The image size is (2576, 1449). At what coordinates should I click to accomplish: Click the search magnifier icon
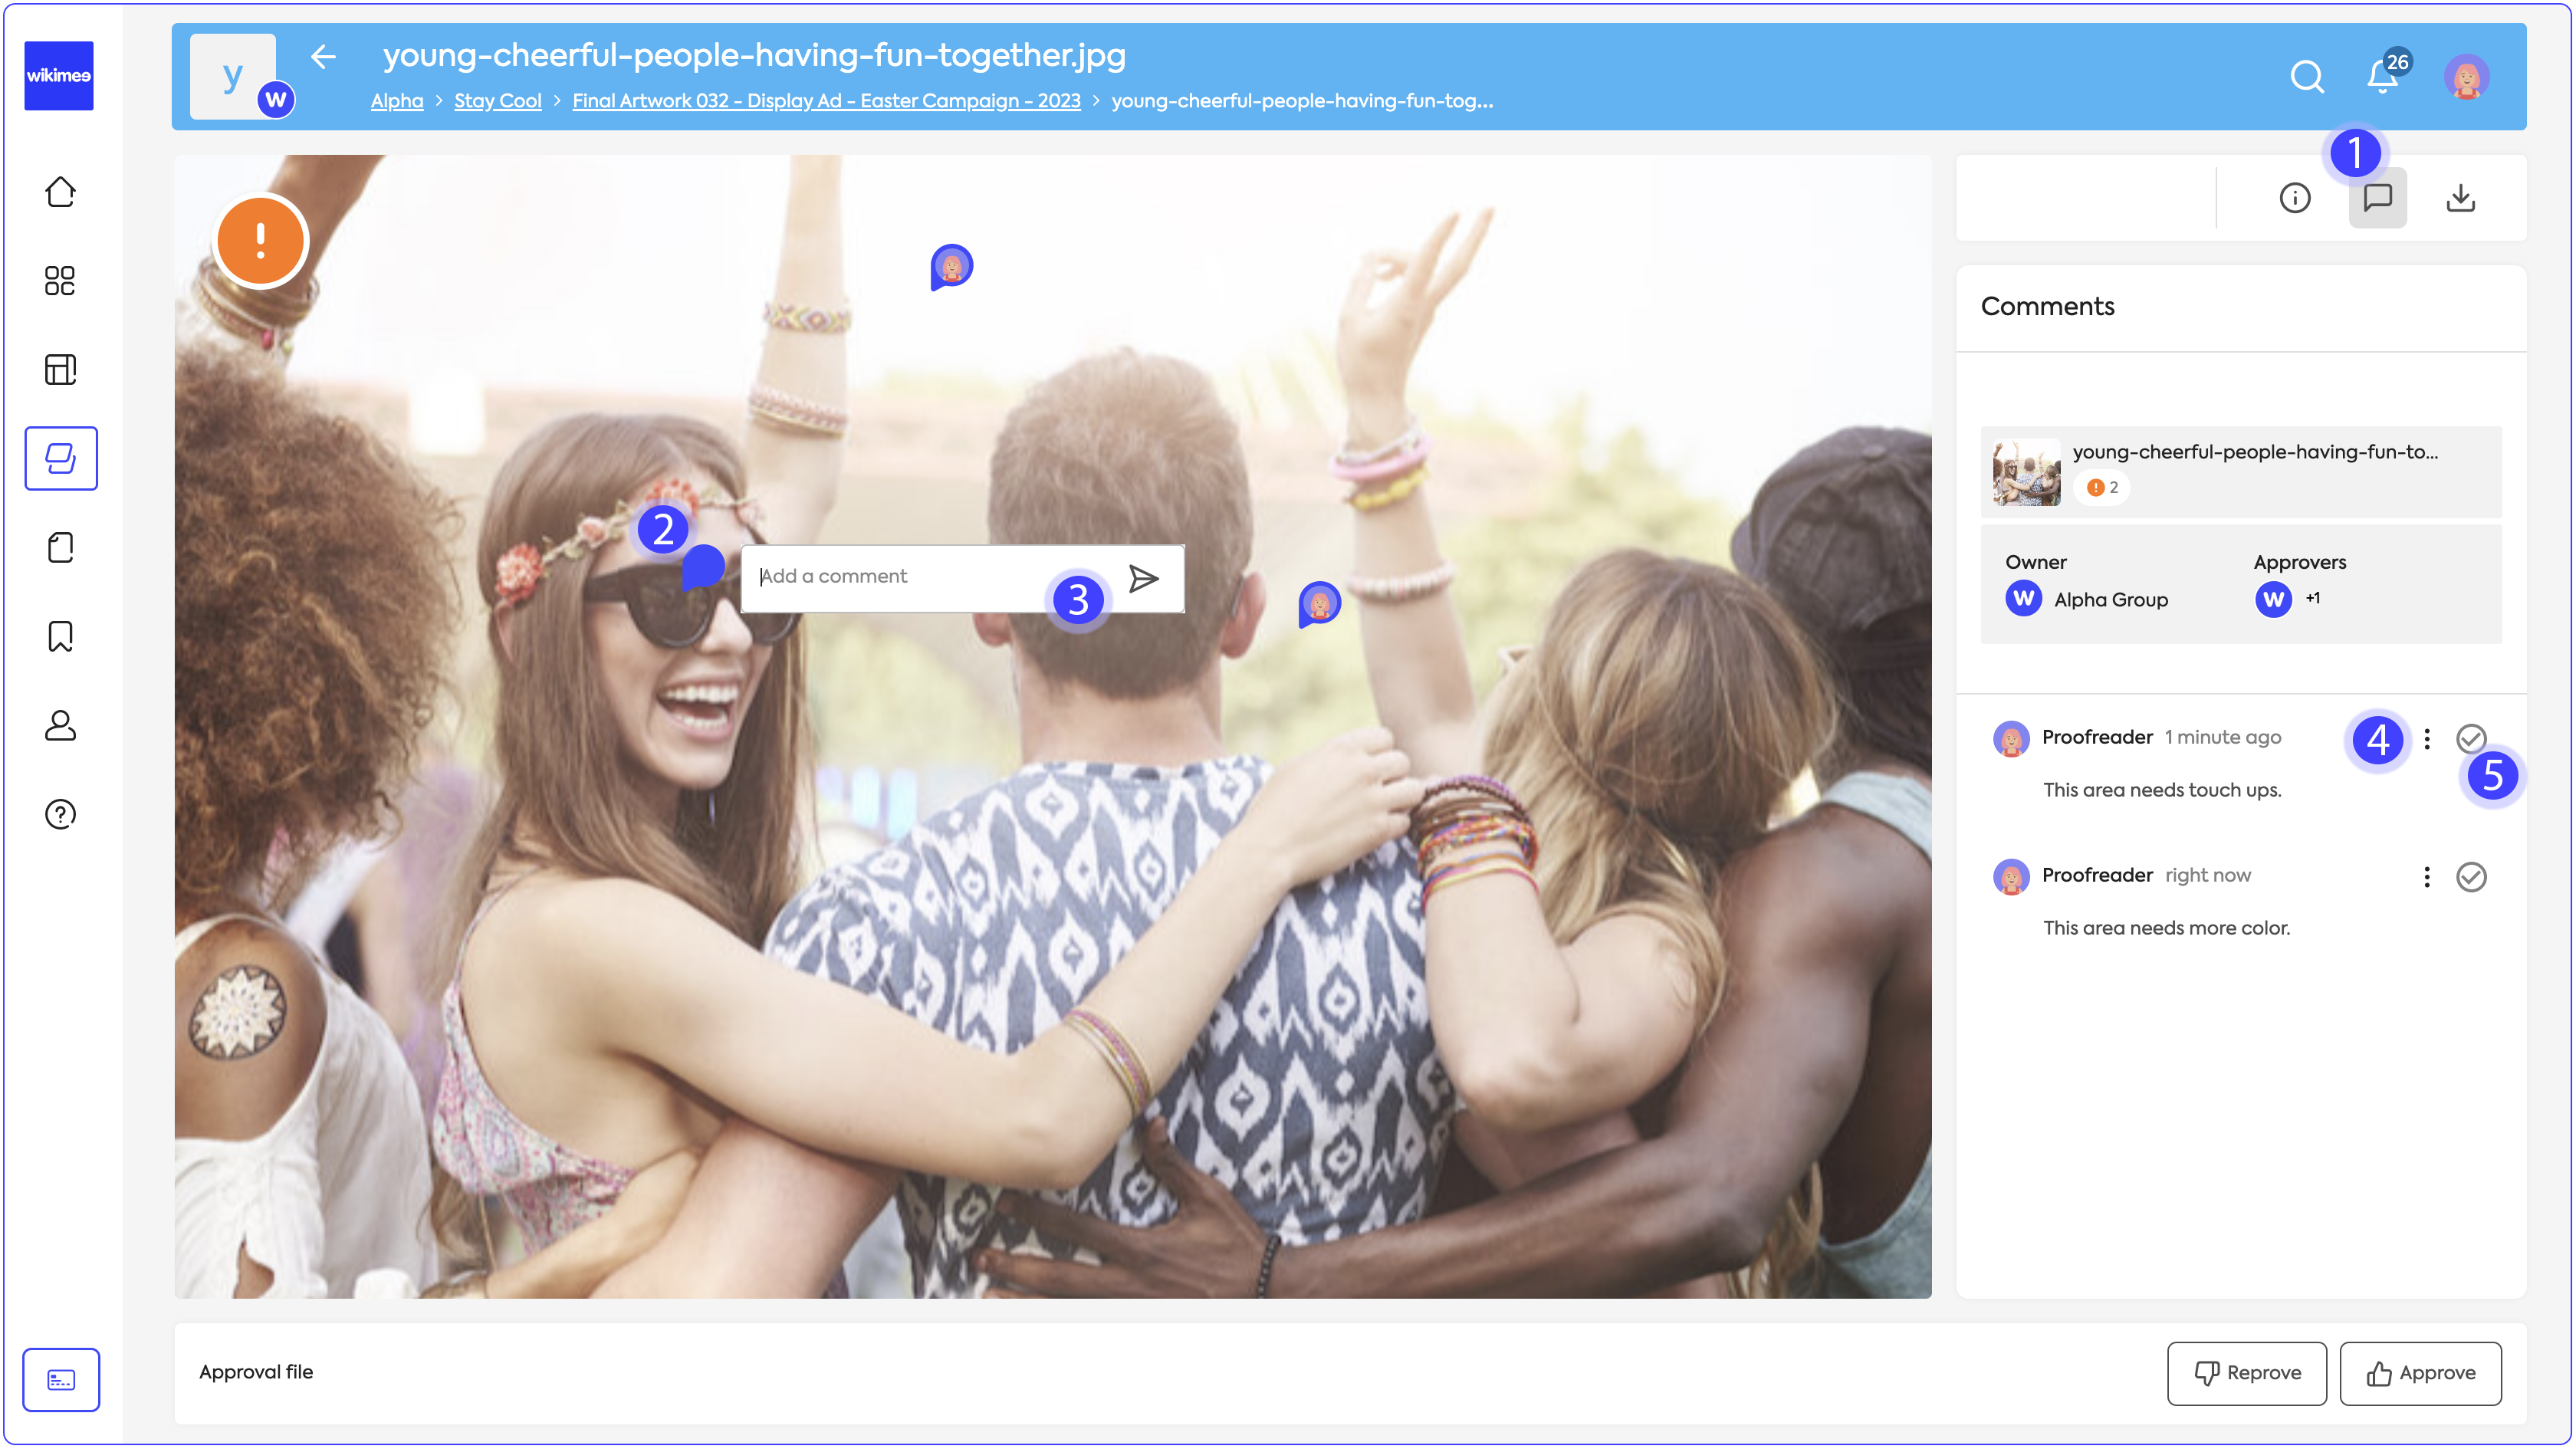2306,77
